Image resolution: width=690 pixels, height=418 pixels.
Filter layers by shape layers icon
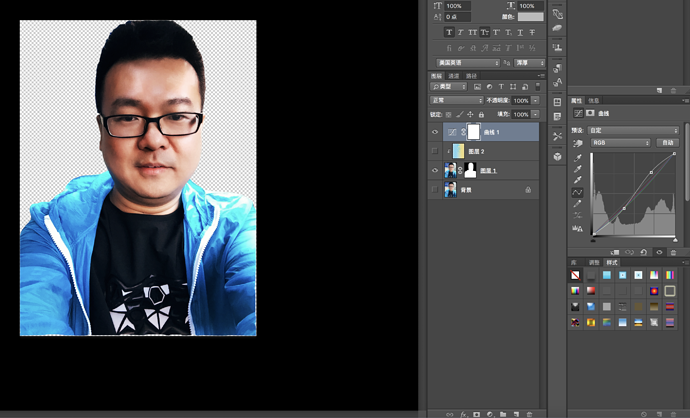tap(513, 87)
